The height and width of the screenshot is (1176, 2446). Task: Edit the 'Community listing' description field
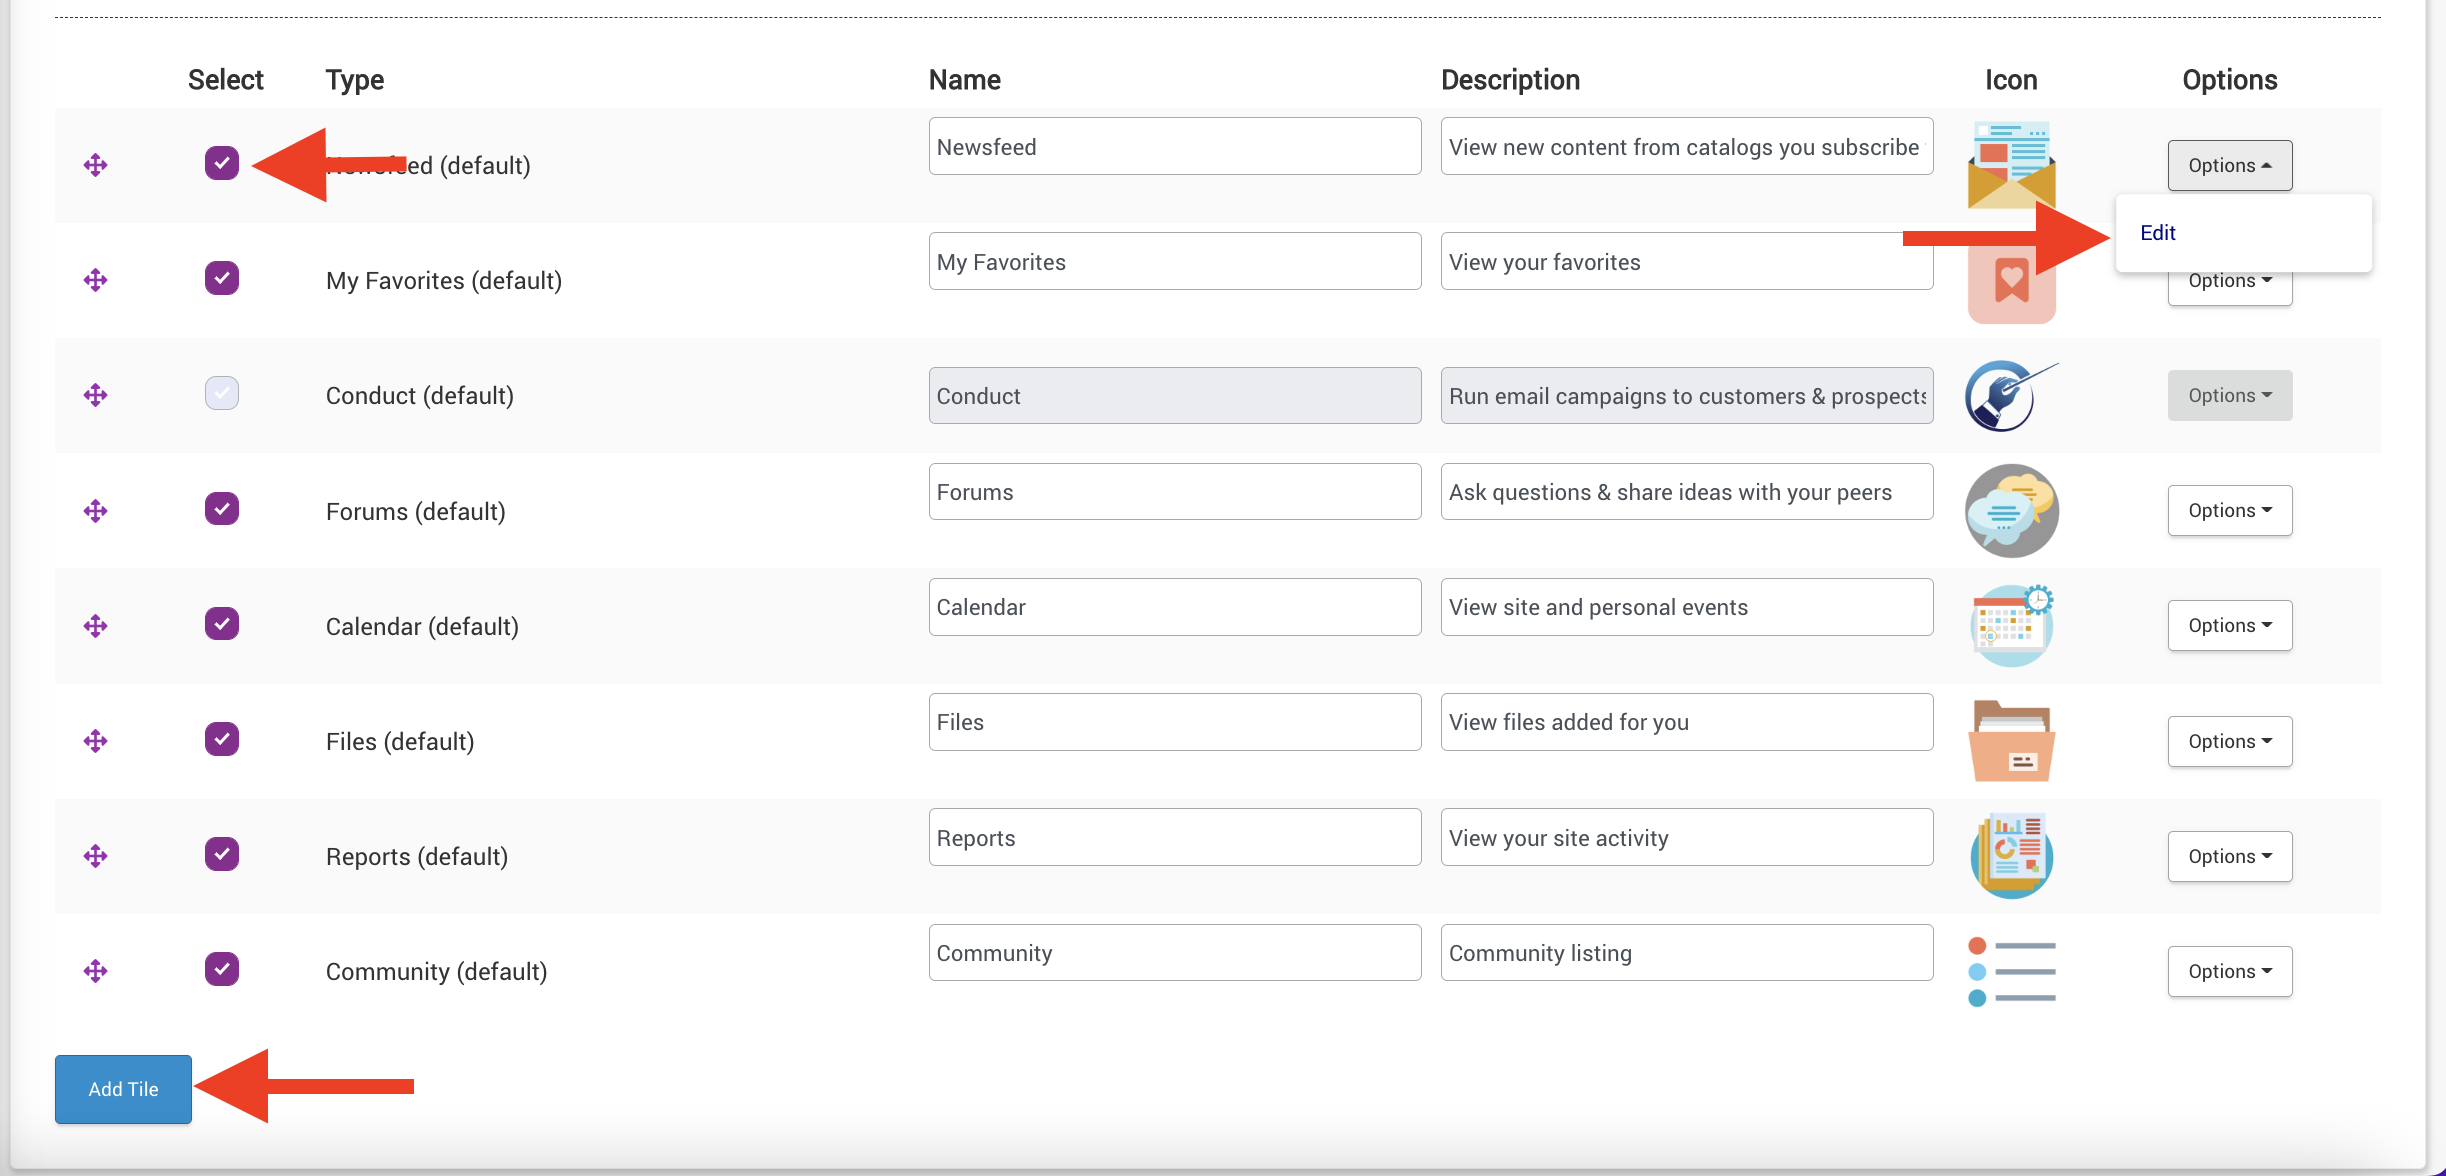[x=1687, y=952]
